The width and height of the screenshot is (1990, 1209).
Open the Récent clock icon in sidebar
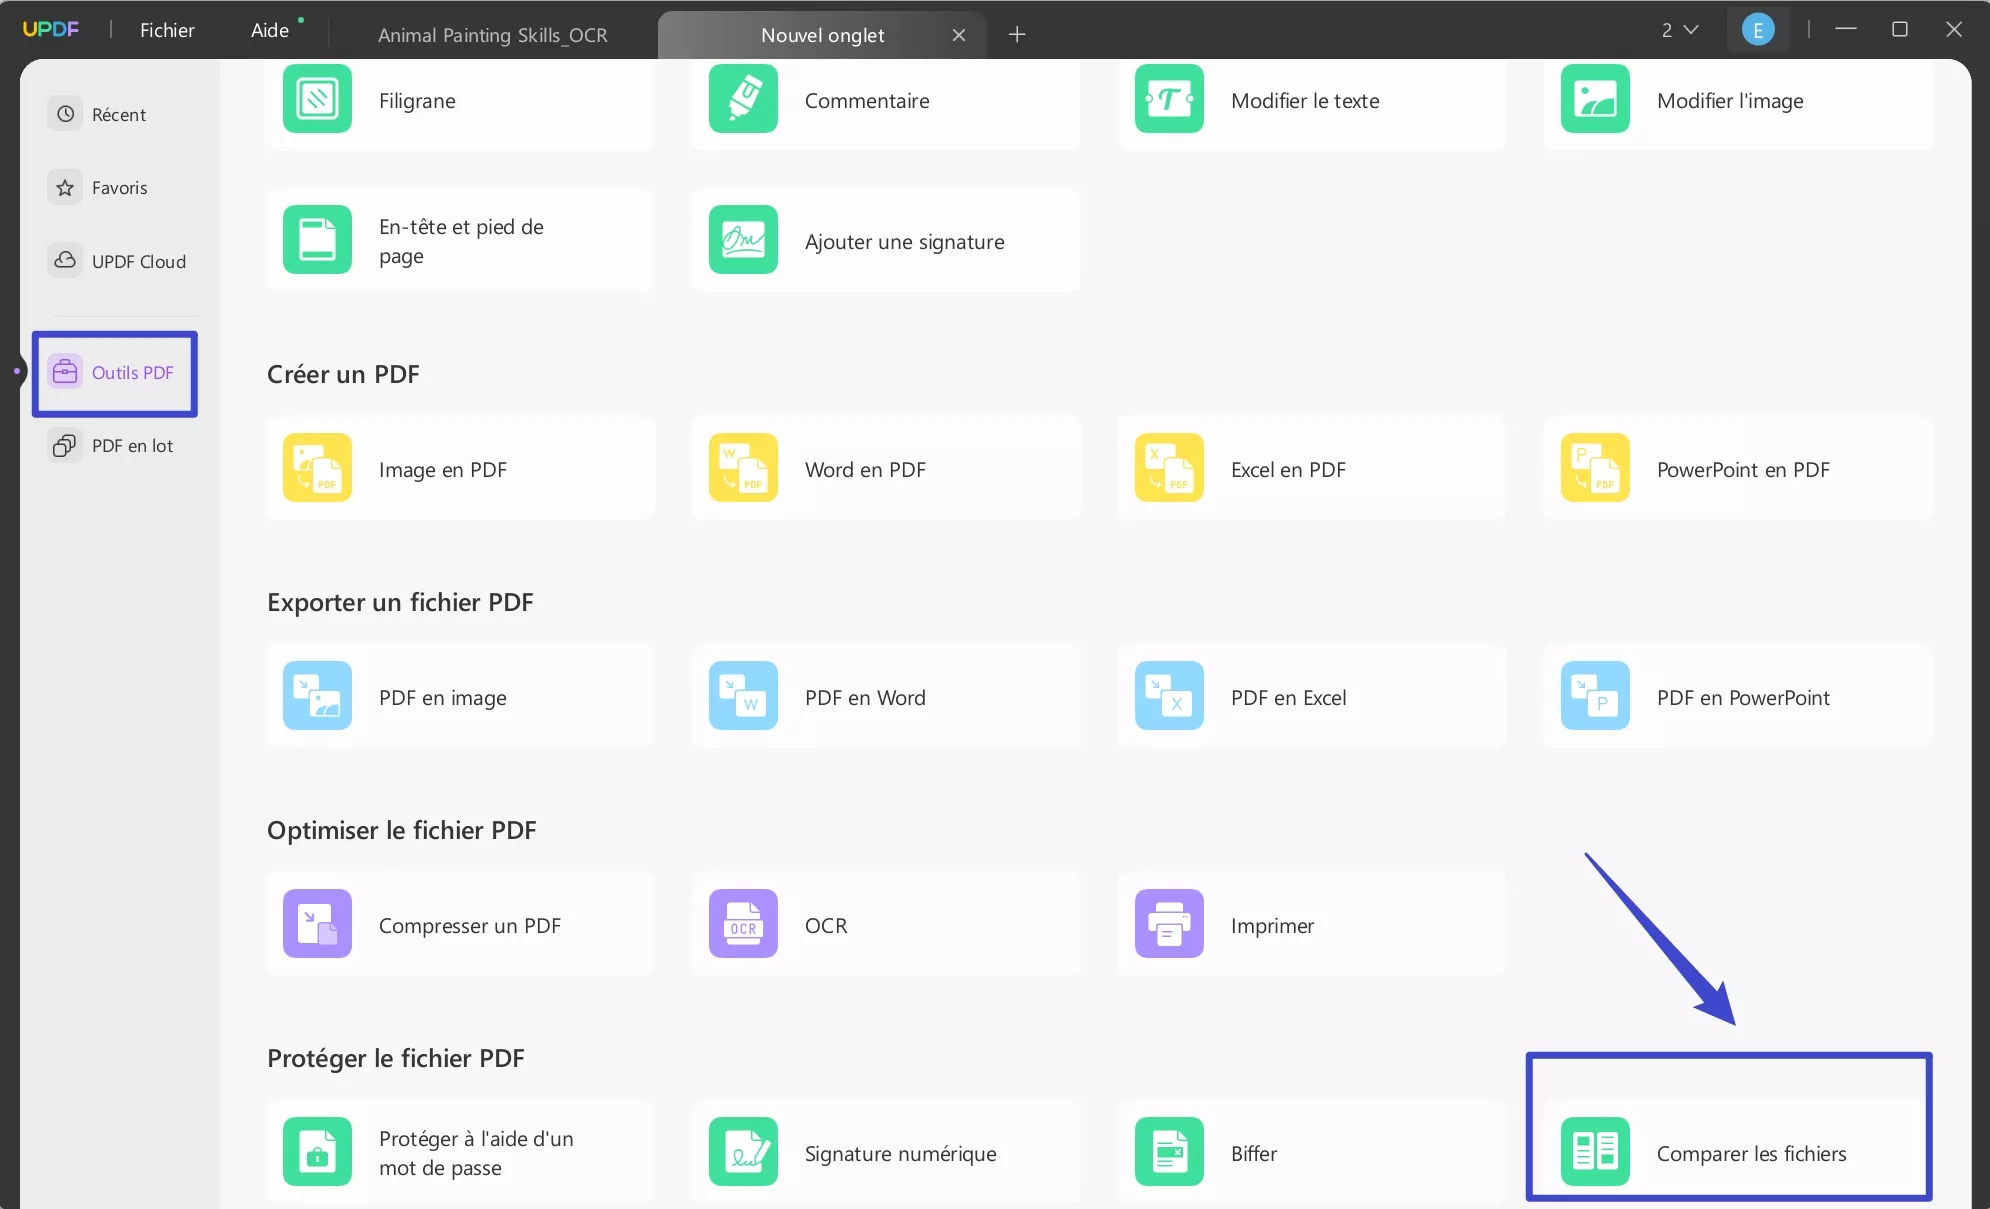[65, 114]
